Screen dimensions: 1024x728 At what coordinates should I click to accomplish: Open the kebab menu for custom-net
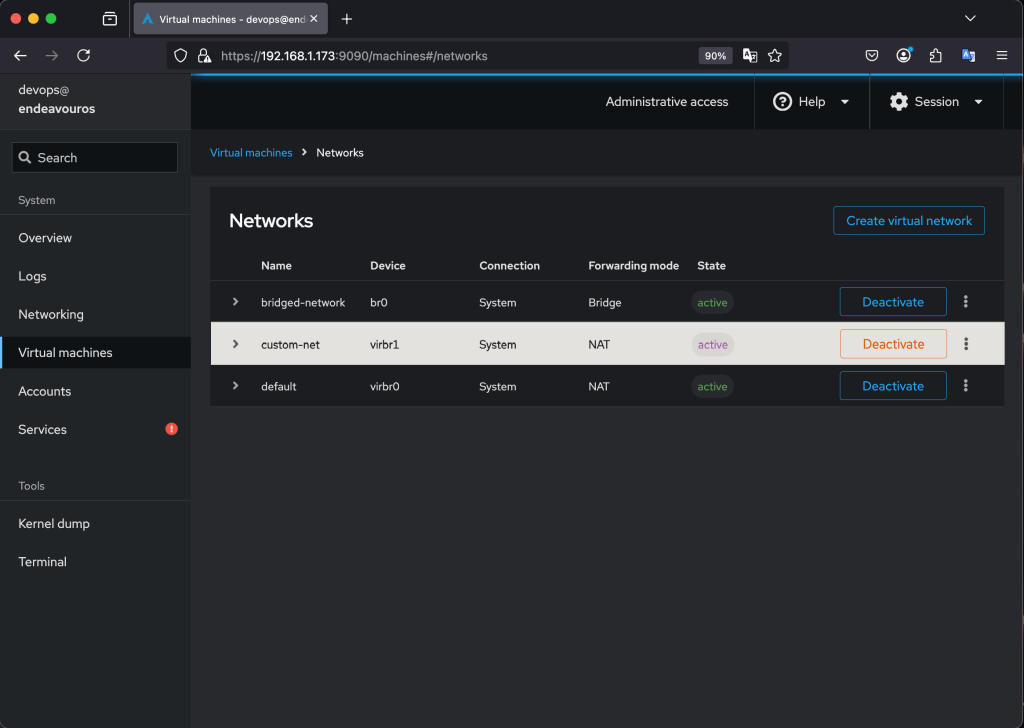(x=966, y=344)
